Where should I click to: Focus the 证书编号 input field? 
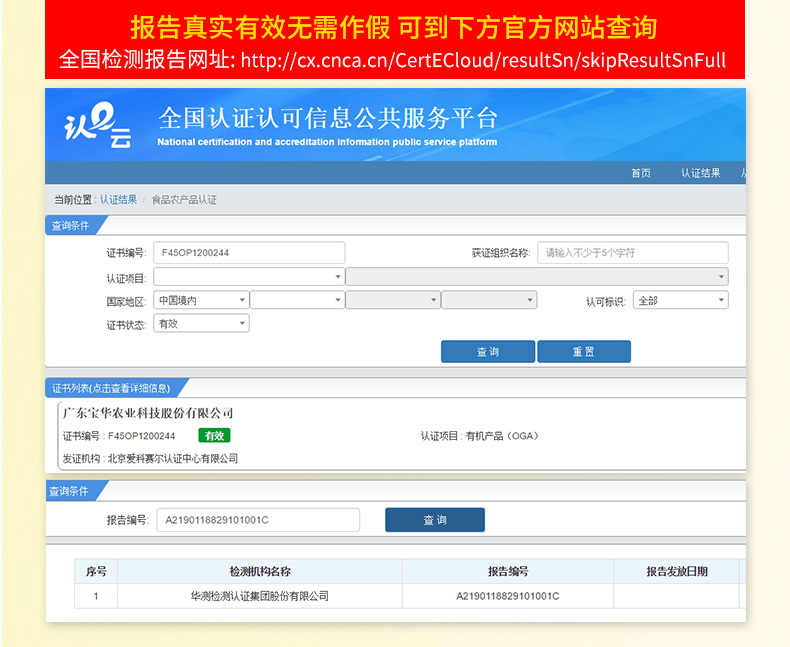click(x=249, y=252)
